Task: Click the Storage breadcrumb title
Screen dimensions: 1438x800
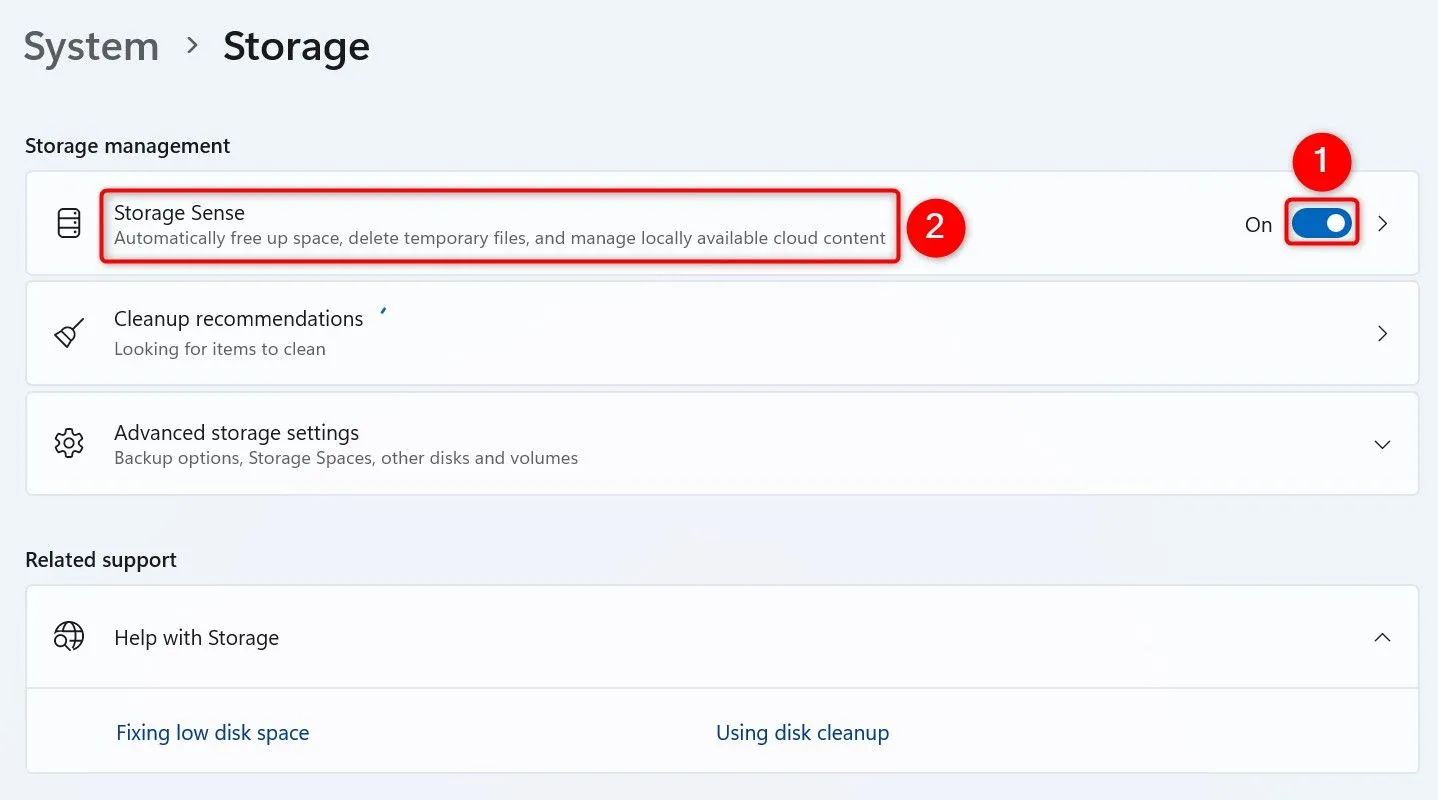Action: coord(295,46)
